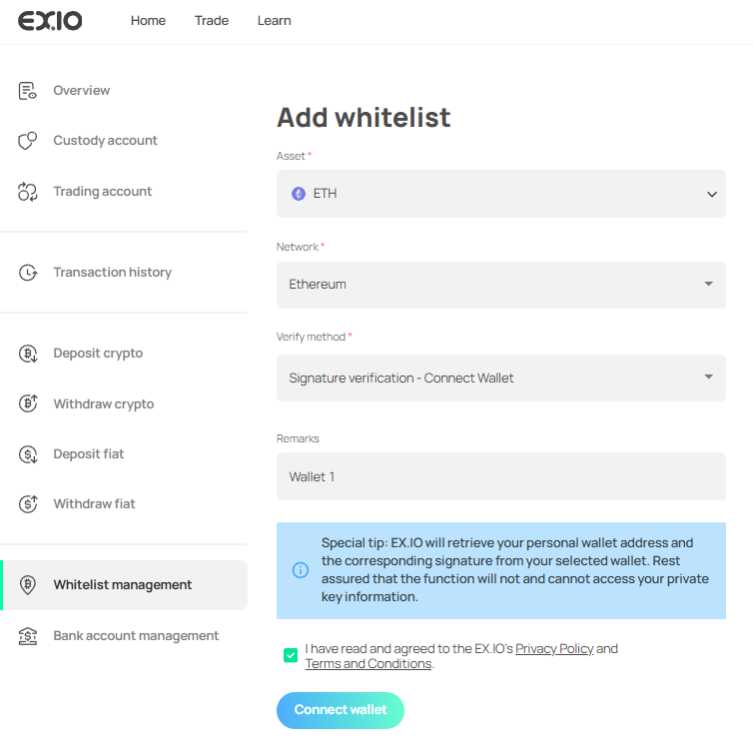Open the Terms and Conditions link
This screenshot has height=753, width=753.
[x=368, y=664]
